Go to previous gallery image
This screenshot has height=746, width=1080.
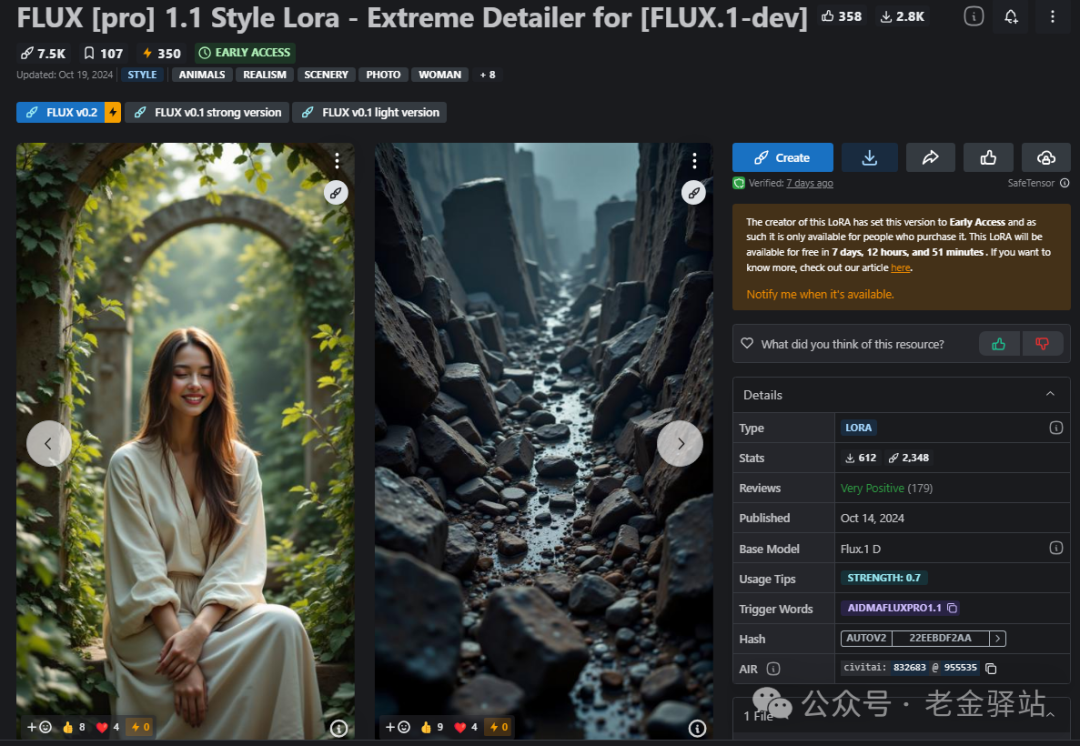coord(48,444)
